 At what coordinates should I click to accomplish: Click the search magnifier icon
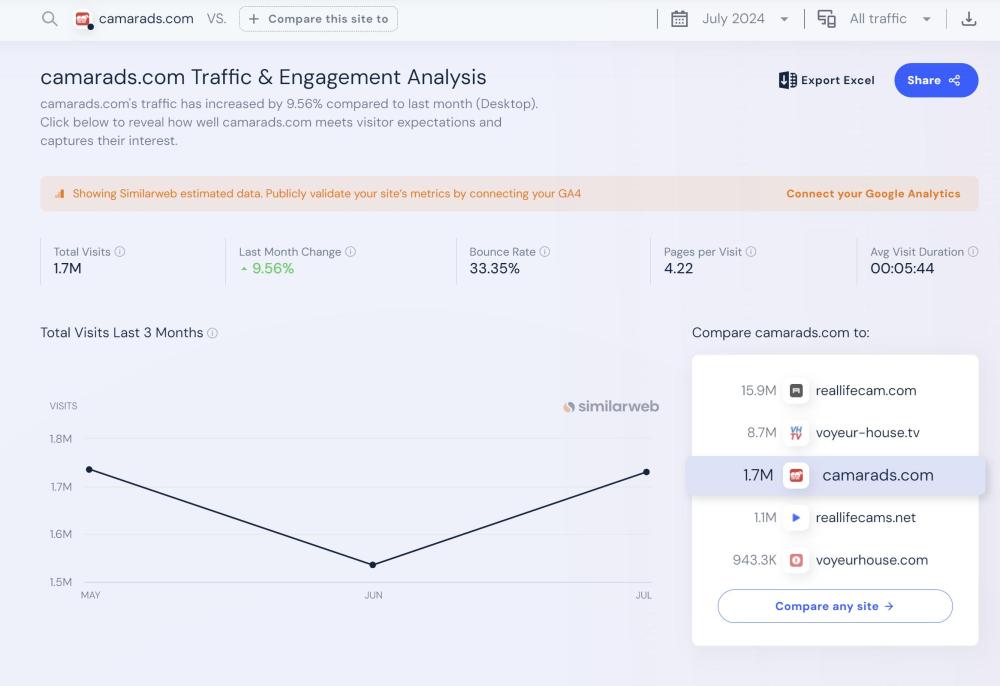tap(49, 19)
